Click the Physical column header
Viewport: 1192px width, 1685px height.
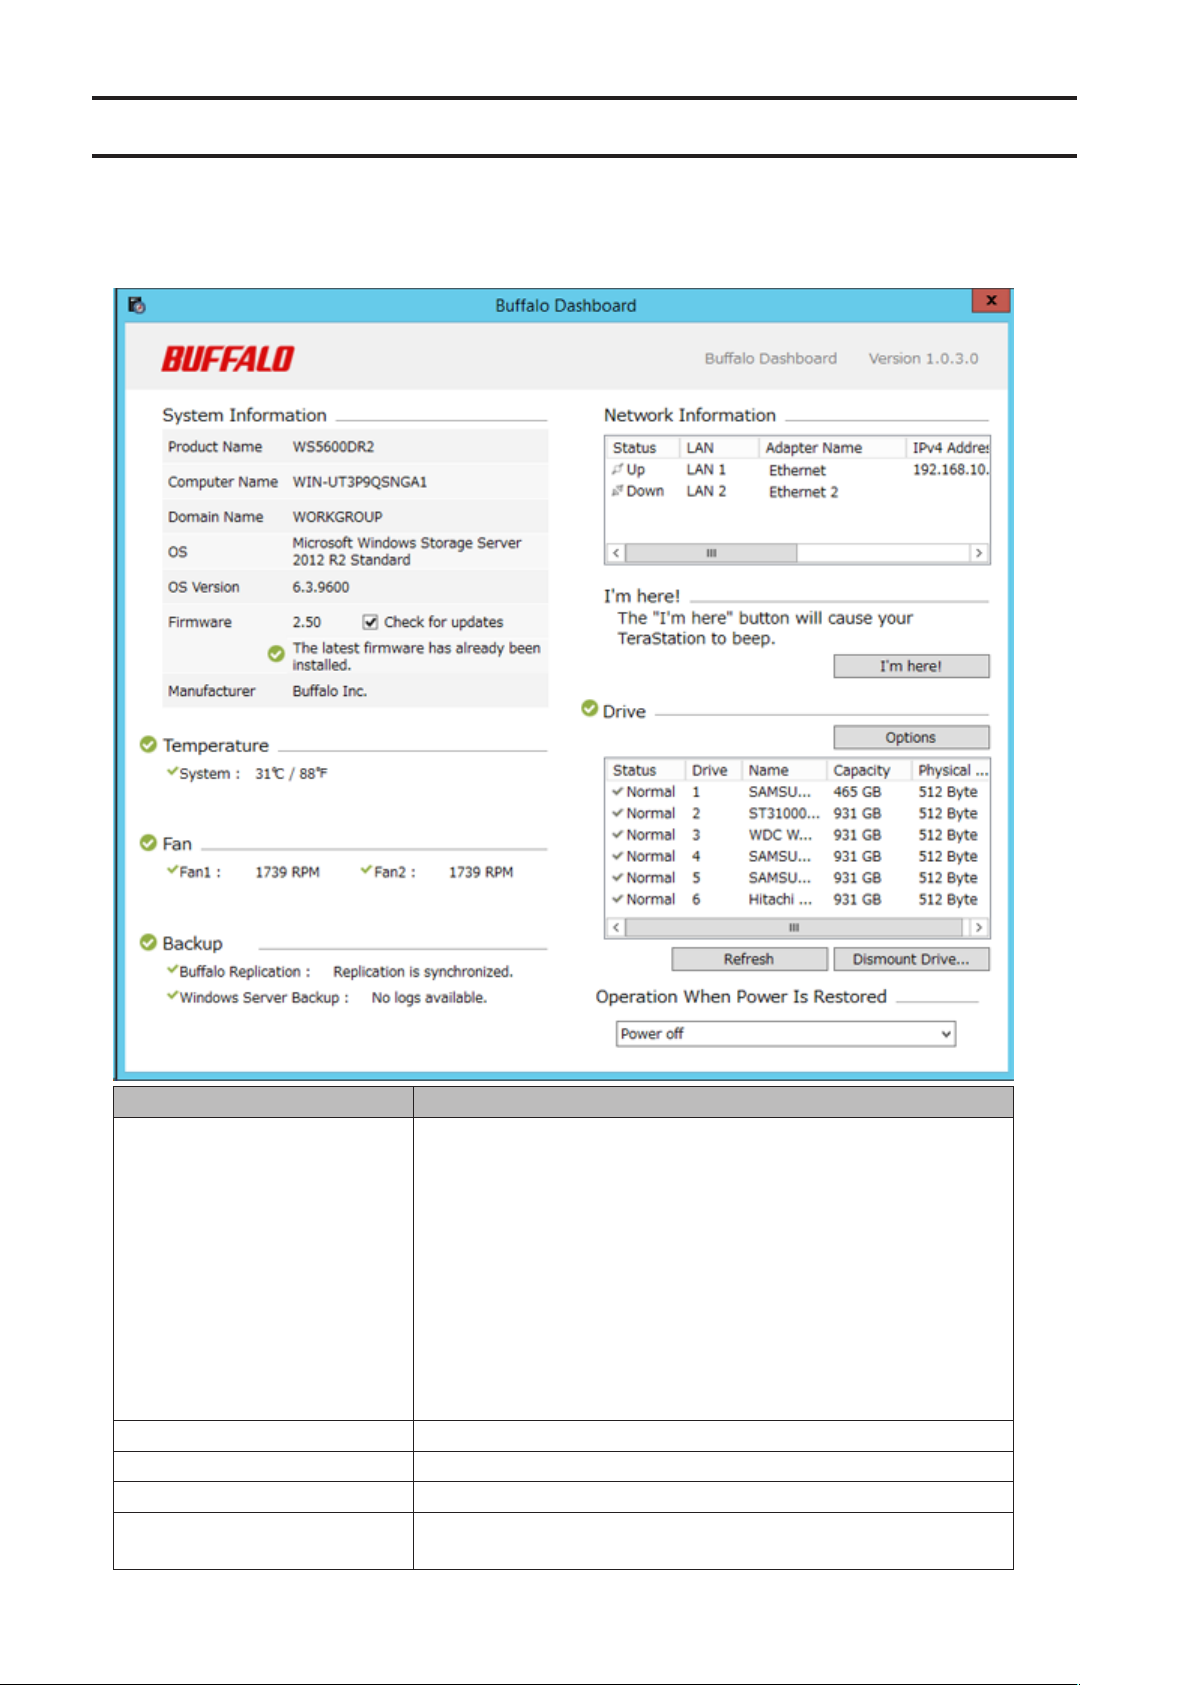tap(951, 770)
